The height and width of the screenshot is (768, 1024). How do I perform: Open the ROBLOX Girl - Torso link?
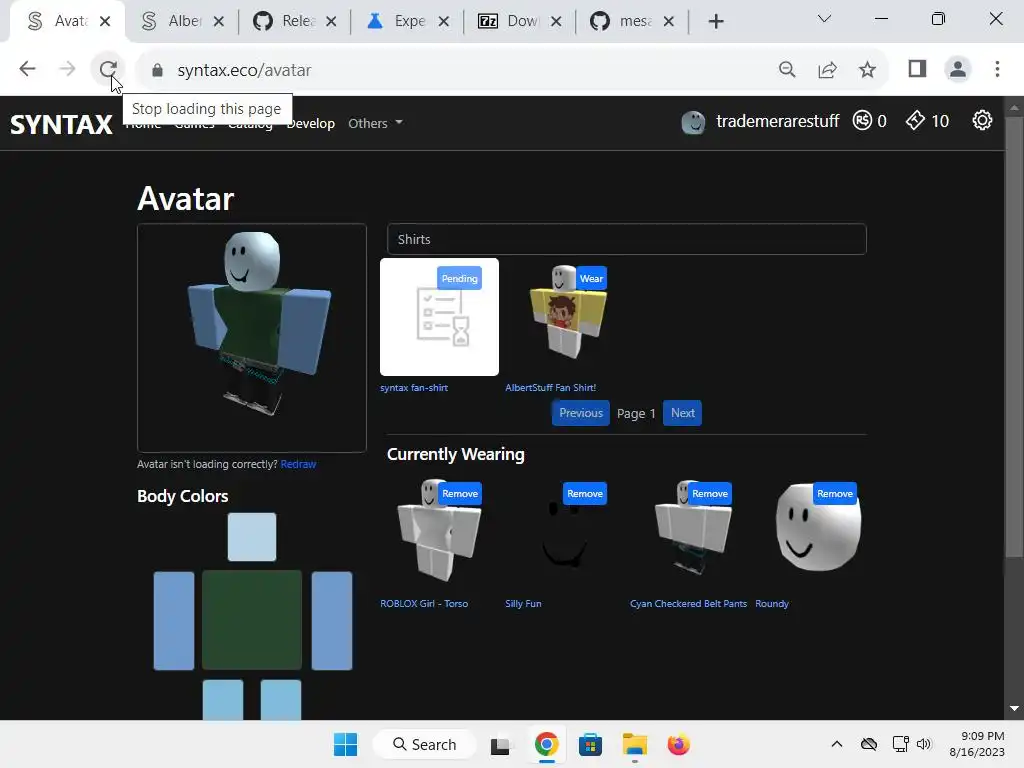[x=424, y=603]
